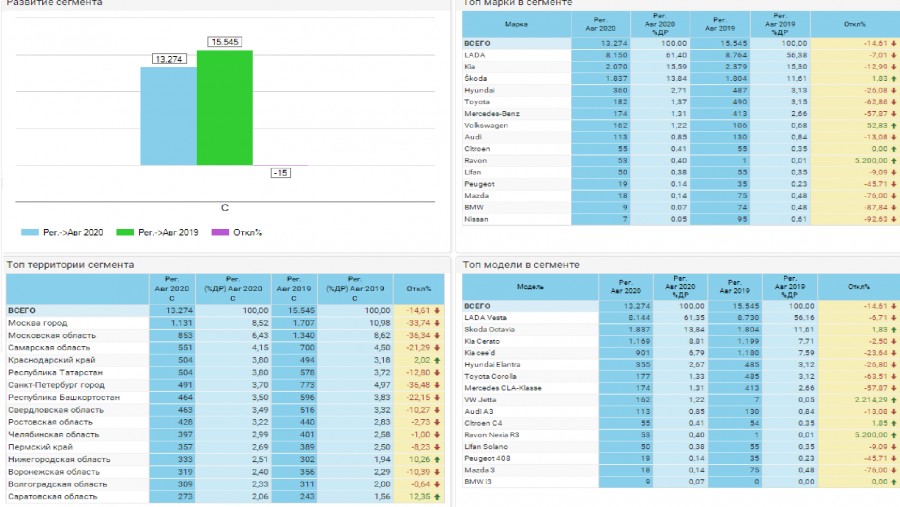Viewport: 900px width, 507px height.
Task: Select the Audi A3 model row
Action: (681, 412)
